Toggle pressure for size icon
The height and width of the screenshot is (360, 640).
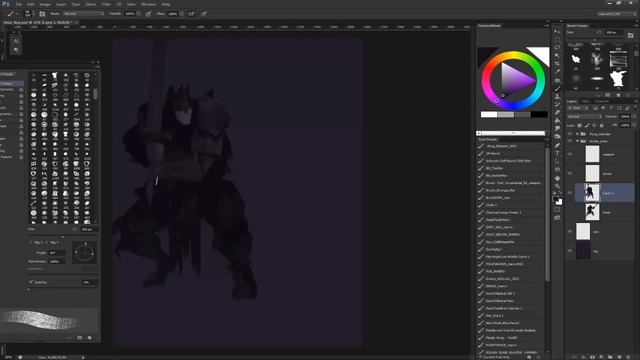tap(204, 14)
